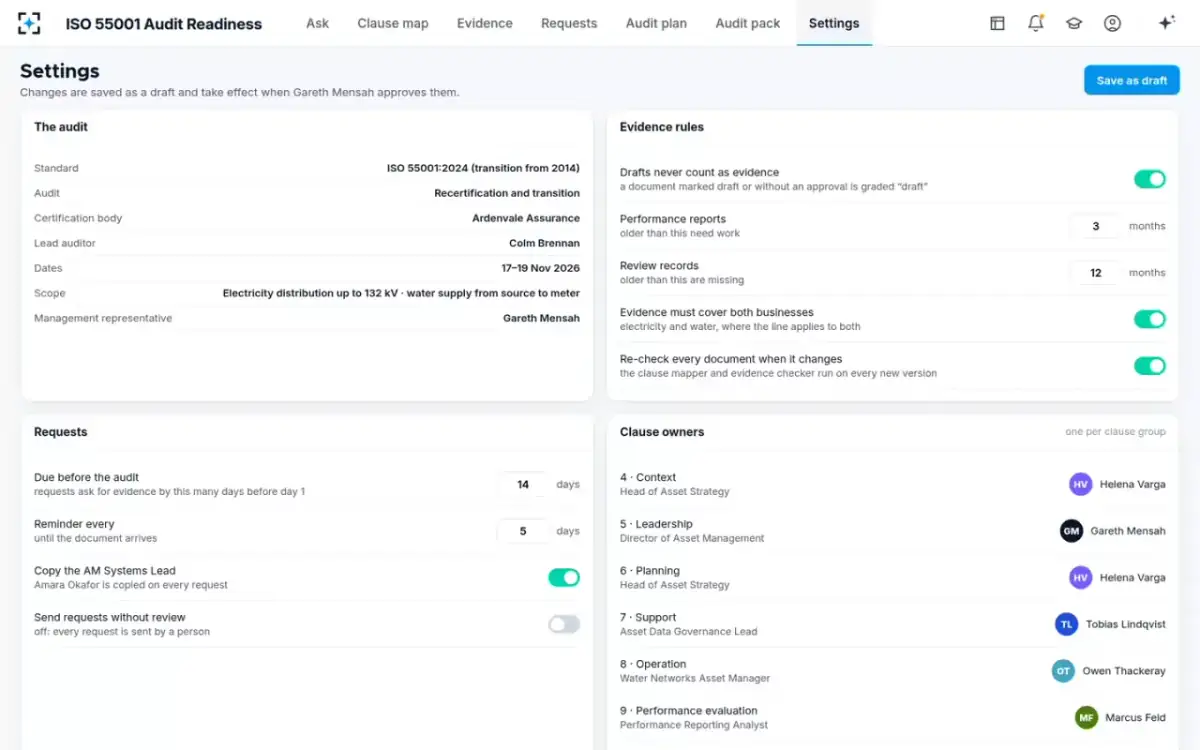1200x750 pixels.
Task: Open the Evidence tab
Action: point(485,23)
